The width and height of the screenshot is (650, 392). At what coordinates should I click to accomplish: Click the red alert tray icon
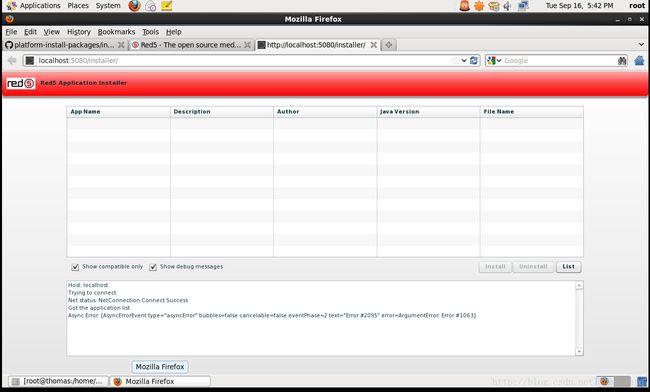point(465,6)
